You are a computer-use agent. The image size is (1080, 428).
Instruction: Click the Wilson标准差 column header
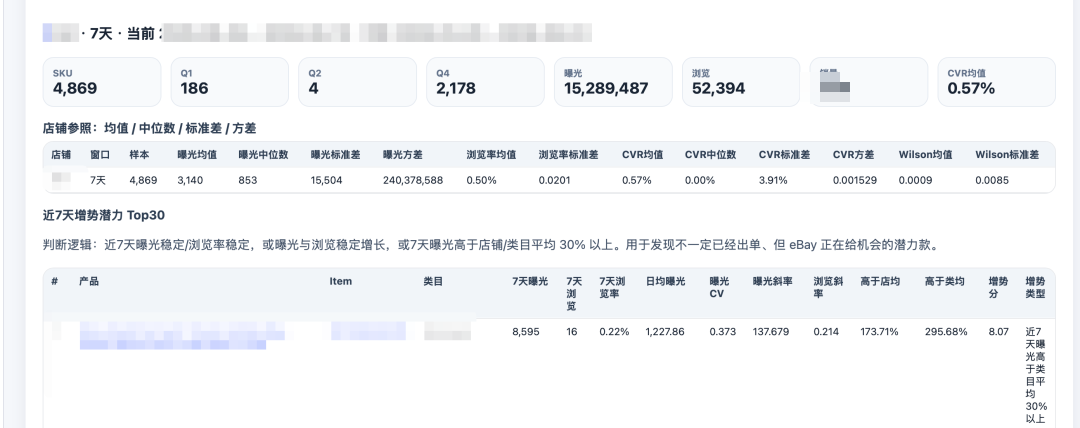(x=1007, y=155)
